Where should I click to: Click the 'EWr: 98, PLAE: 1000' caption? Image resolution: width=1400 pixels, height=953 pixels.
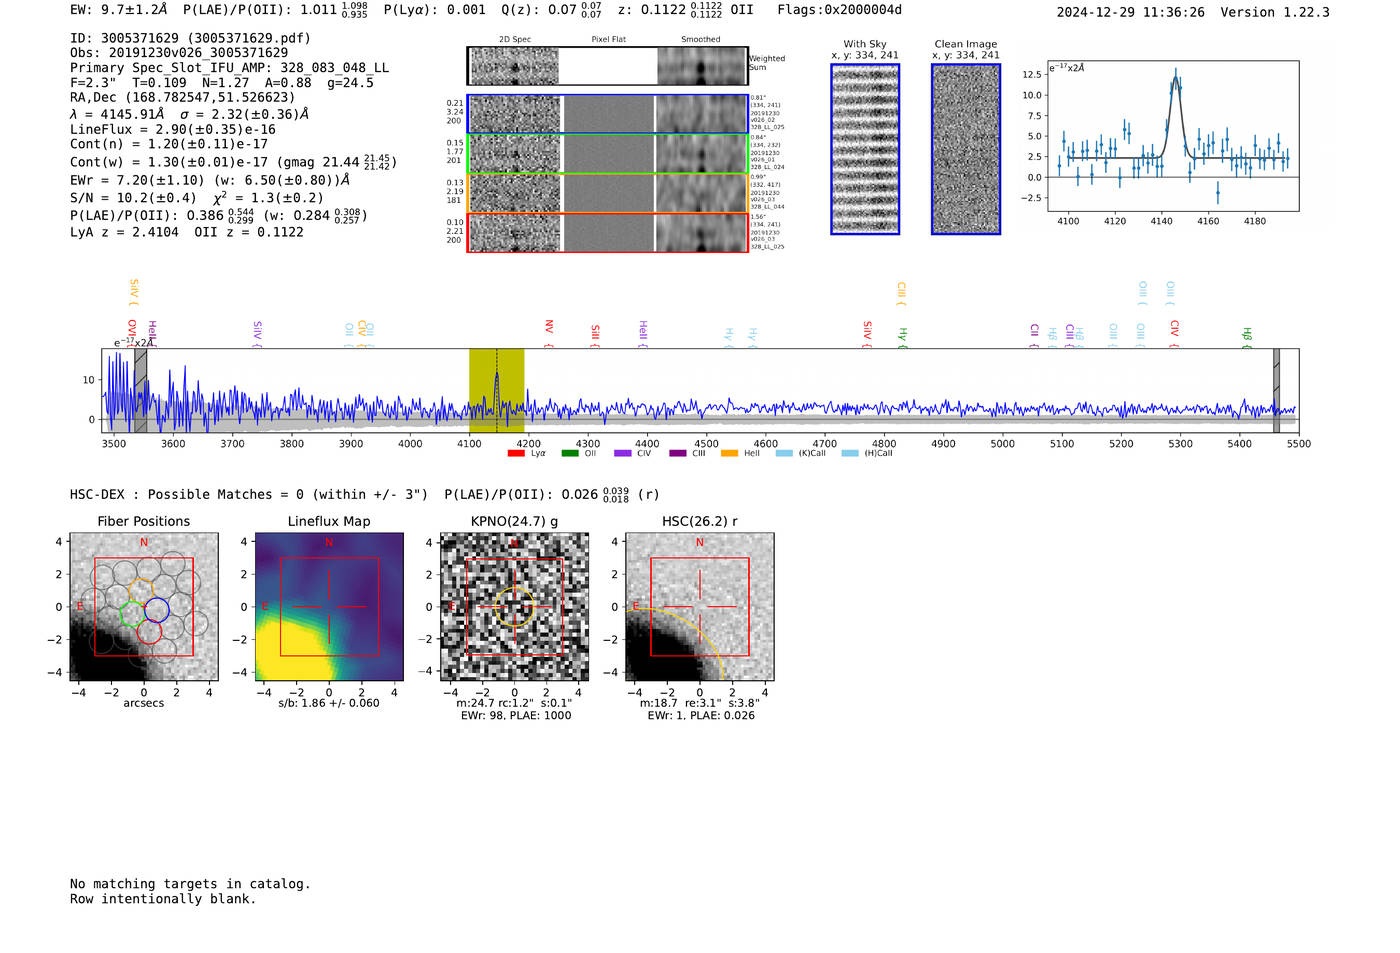click(516, 716)
